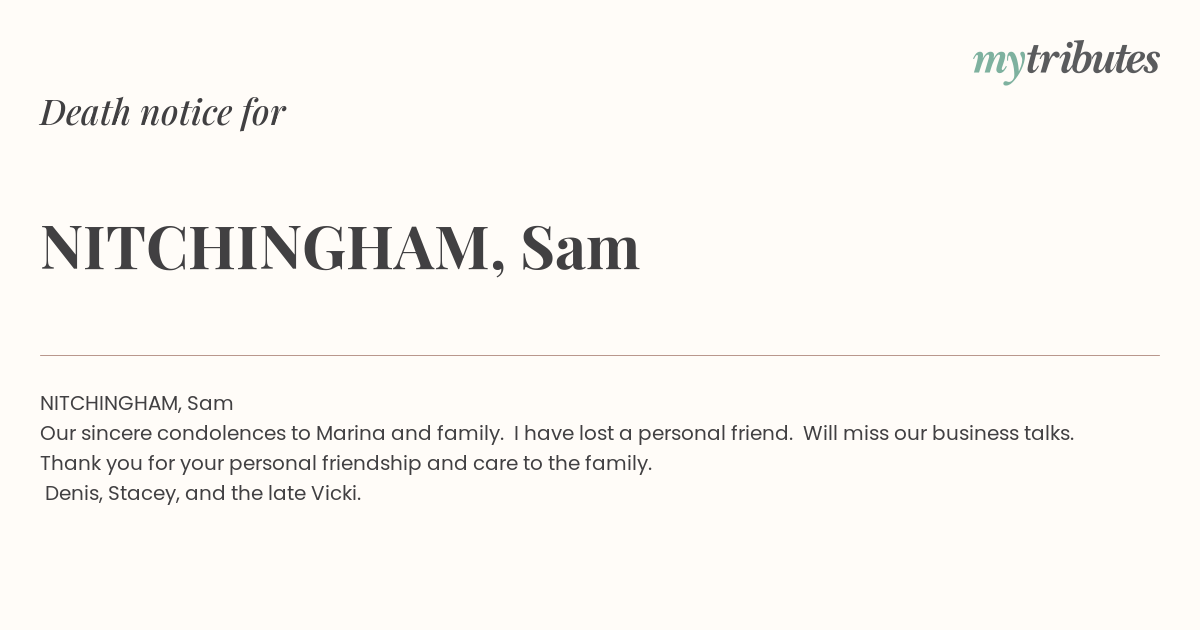Screen dimensions: 1200x630
Task: Click the sentence "Our sincere condolences to Marina and family."
Action: click(x=272, y=433)
